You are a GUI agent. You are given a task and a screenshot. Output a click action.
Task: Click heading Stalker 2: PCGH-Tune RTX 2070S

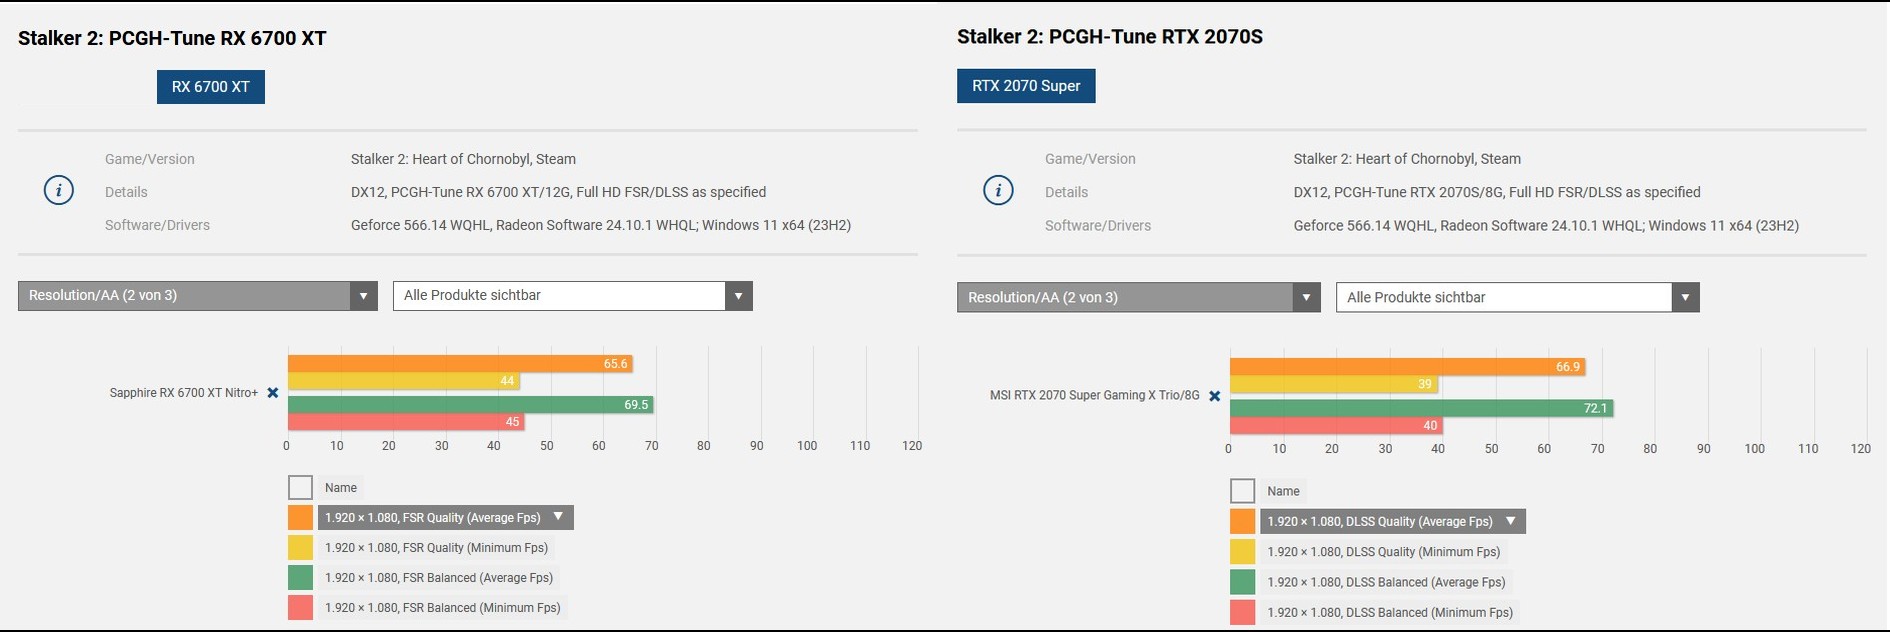click(1110, 37)
